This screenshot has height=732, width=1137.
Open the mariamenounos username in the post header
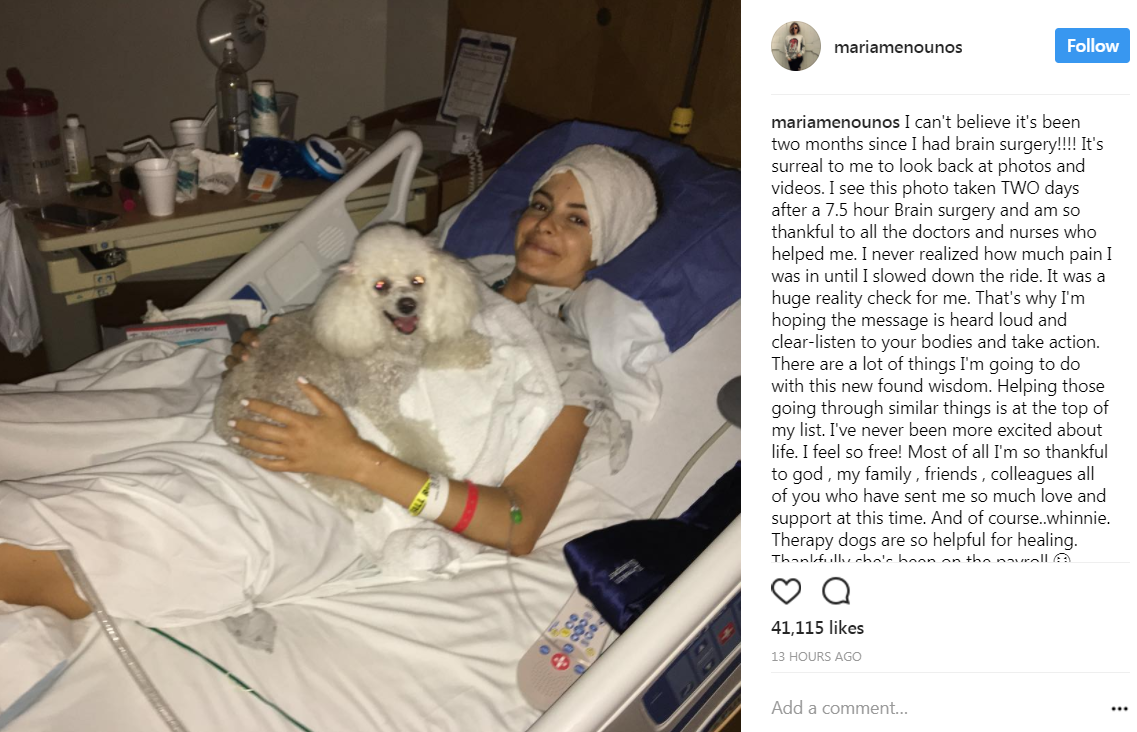pyautogui.click(x=898, y=47)
